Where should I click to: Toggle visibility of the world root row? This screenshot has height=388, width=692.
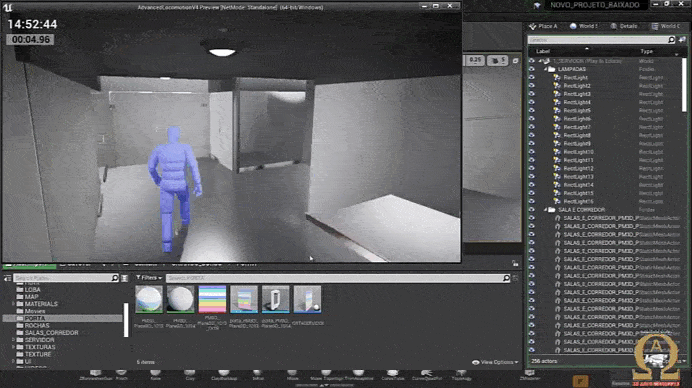pos(532,61)
